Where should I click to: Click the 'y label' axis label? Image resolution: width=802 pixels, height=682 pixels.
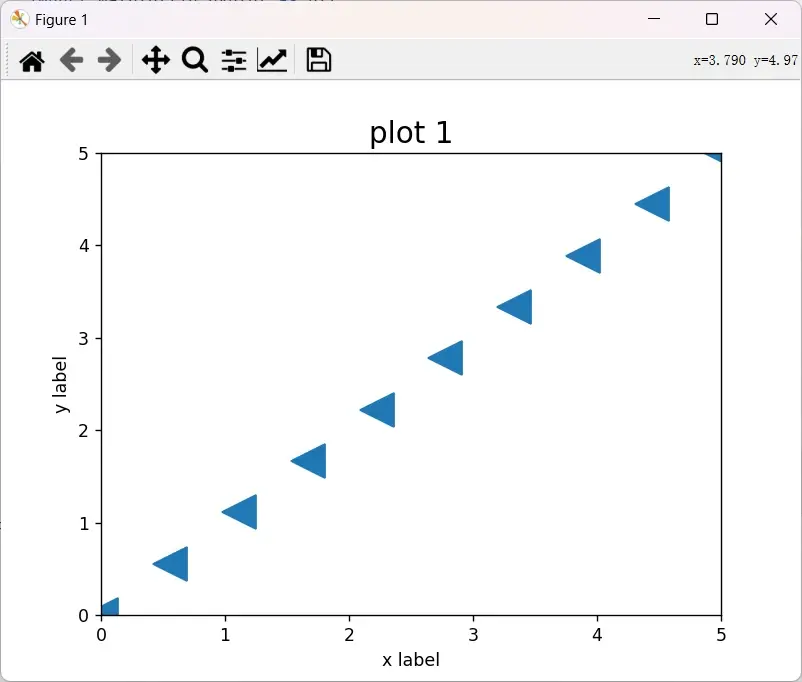pos(60,385)
